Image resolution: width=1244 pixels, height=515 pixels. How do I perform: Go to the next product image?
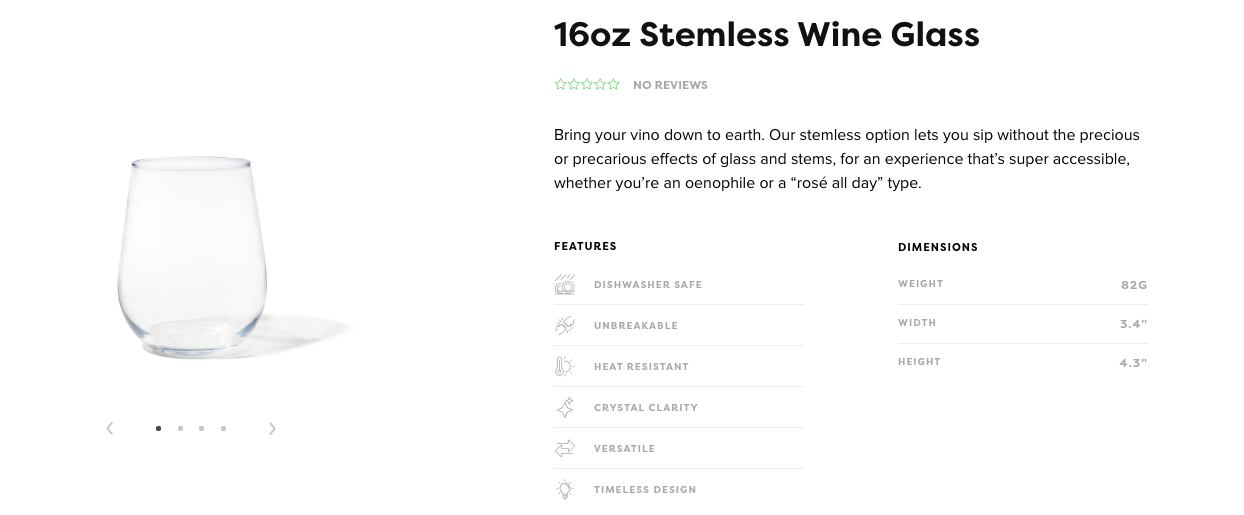click(272, 428)
